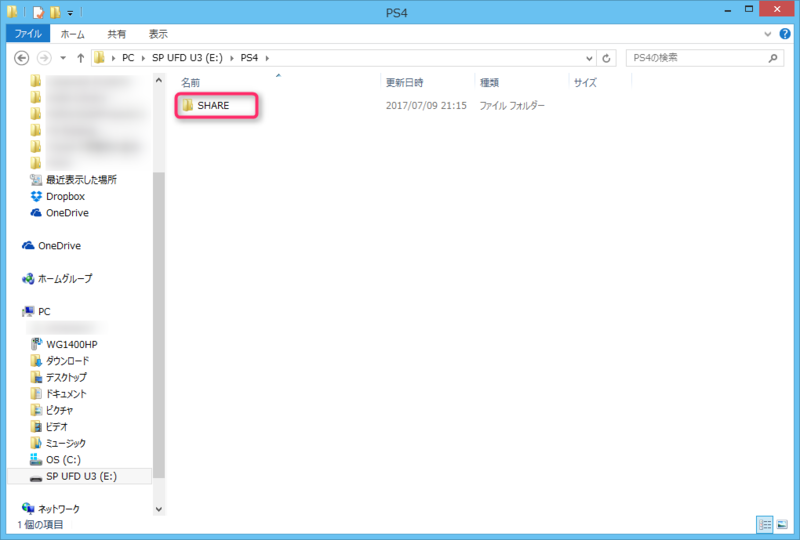Expand address bar history dropdown
The width and height of the screenshot is (800, 540).
[589, 58]
